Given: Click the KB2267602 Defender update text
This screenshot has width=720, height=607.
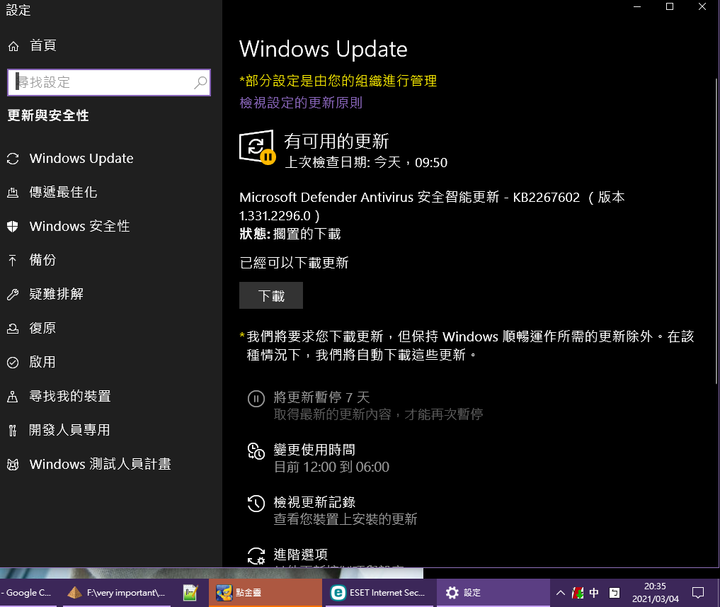Looking at the screenshot, I should [x=432, y=207].
